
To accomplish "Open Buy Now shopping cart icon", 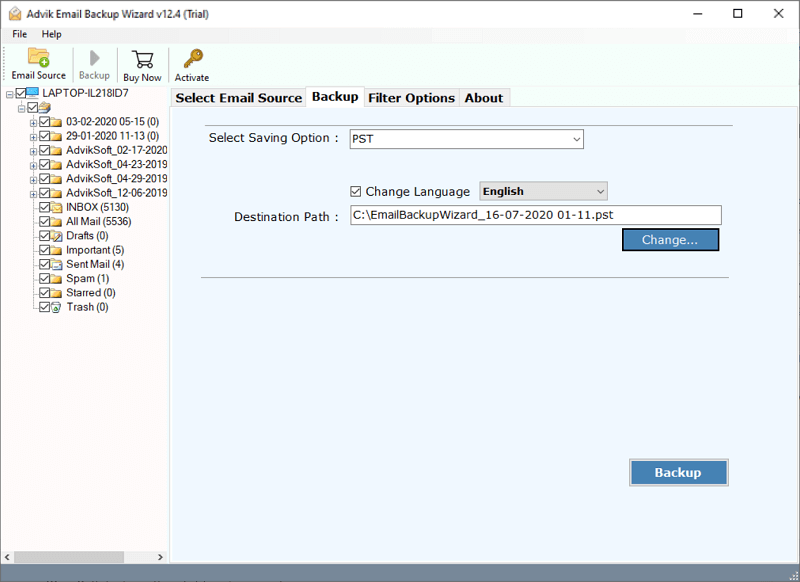I will (142, 59).
